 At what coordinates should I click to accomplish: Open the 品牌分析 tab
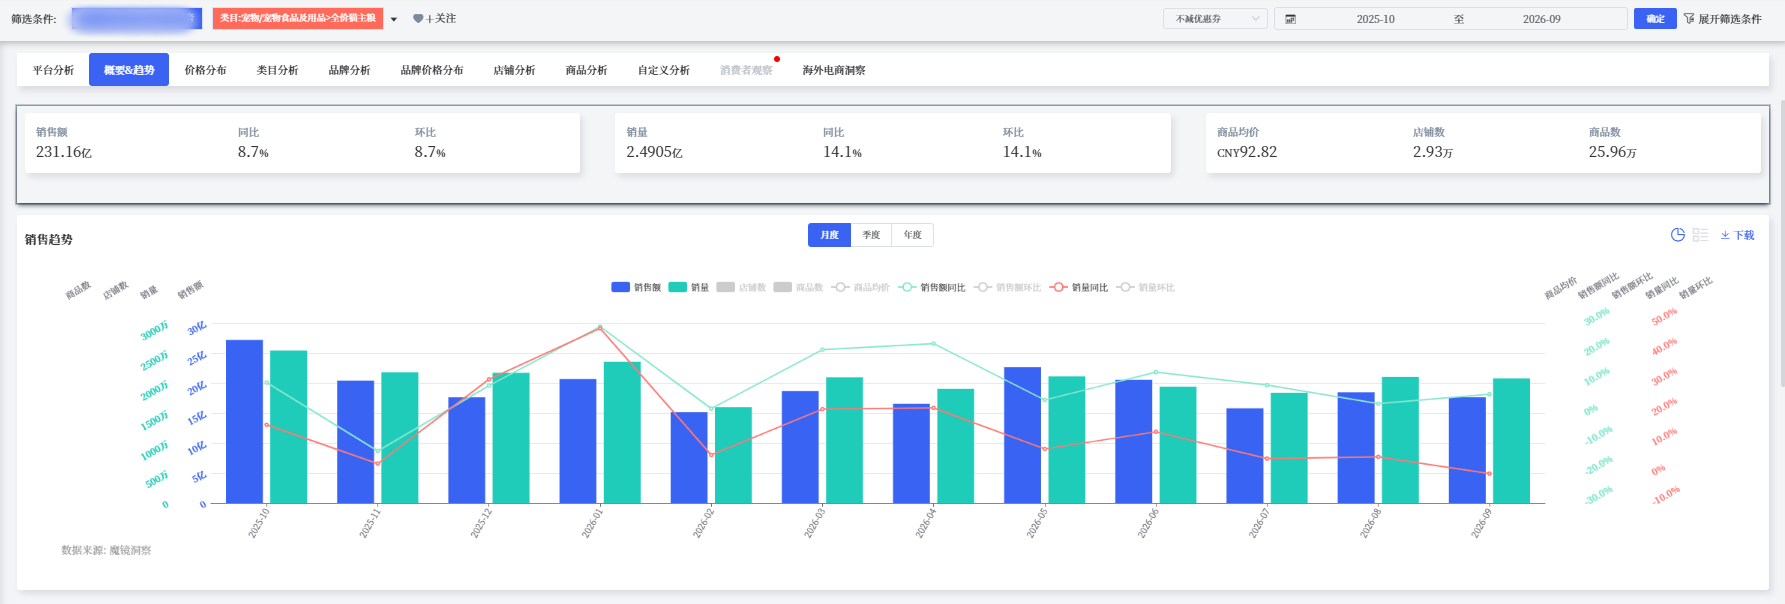tap(349, 70)
